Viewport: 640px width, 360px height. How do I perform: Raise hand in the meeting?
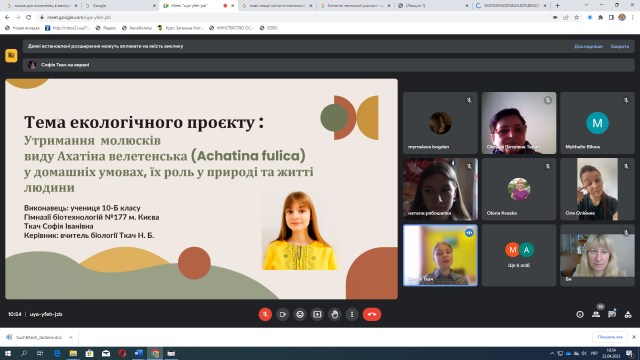[x=335, y=314]
